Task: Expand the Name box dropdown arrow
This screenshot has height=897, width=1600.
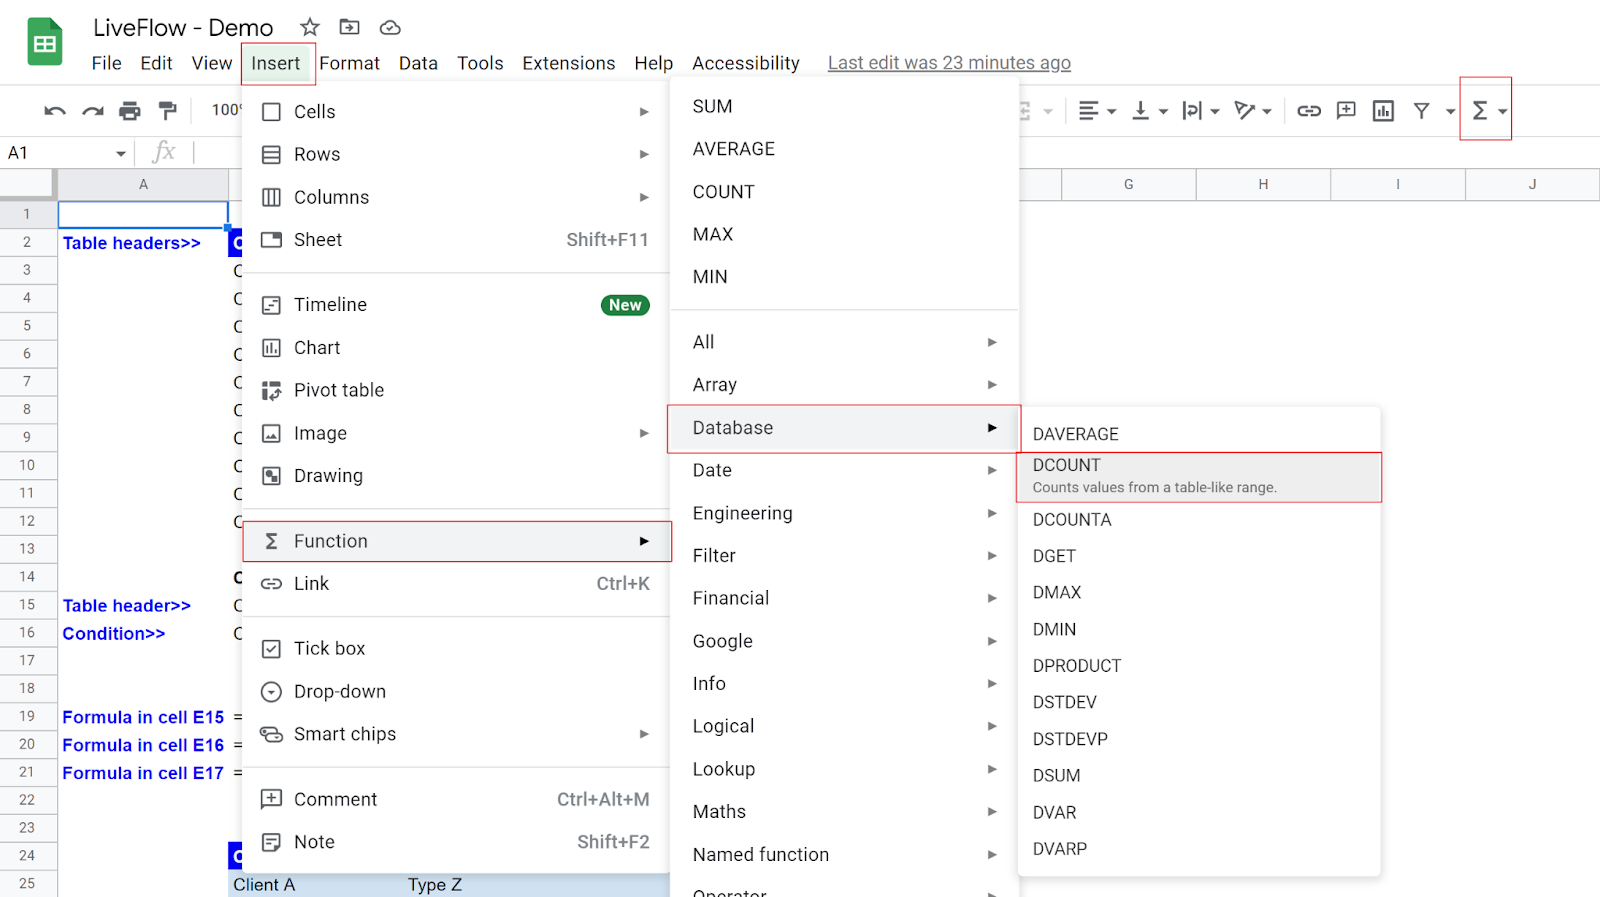Action: point(121,154)
